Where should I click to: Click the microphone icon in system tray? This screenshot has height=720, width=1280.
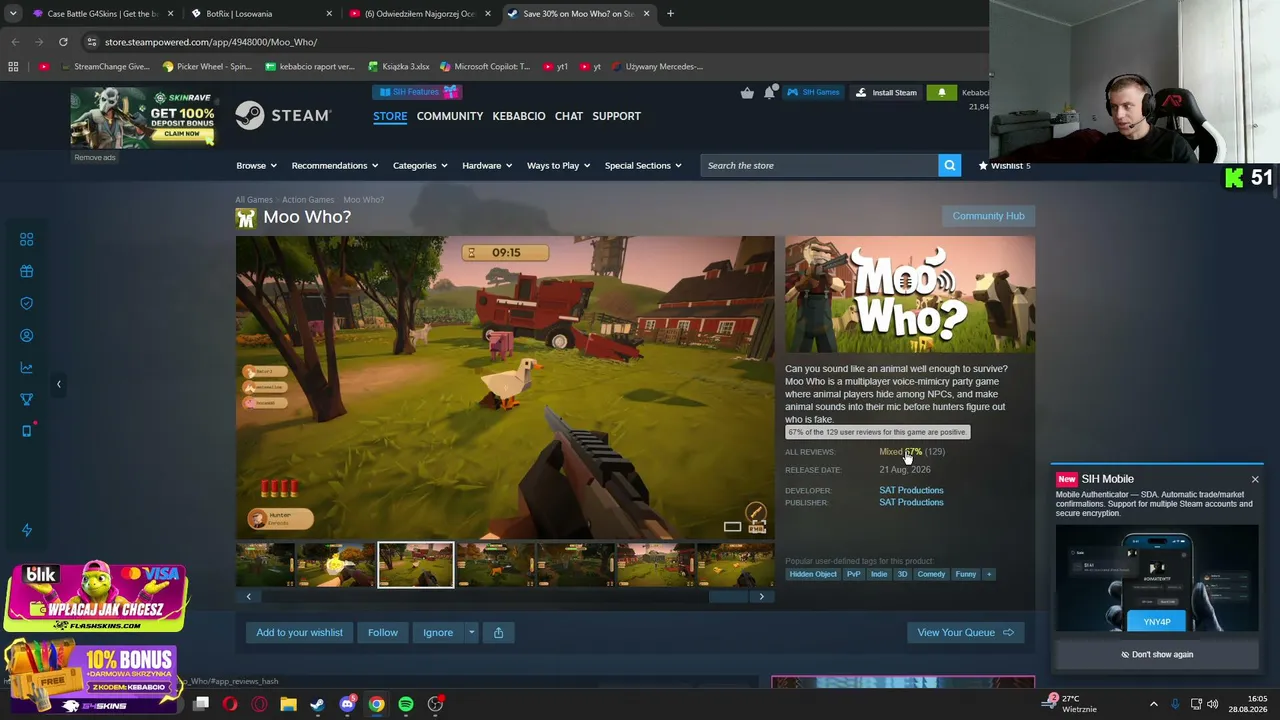click(1175, 704)
